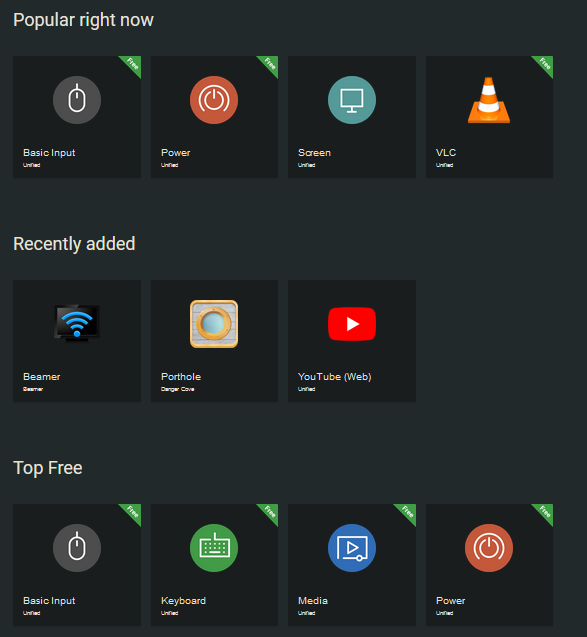Image resolution: width=587 pixels, height=637 pixels.
Task: Click the "Top Free" heading
Action: 48,468
